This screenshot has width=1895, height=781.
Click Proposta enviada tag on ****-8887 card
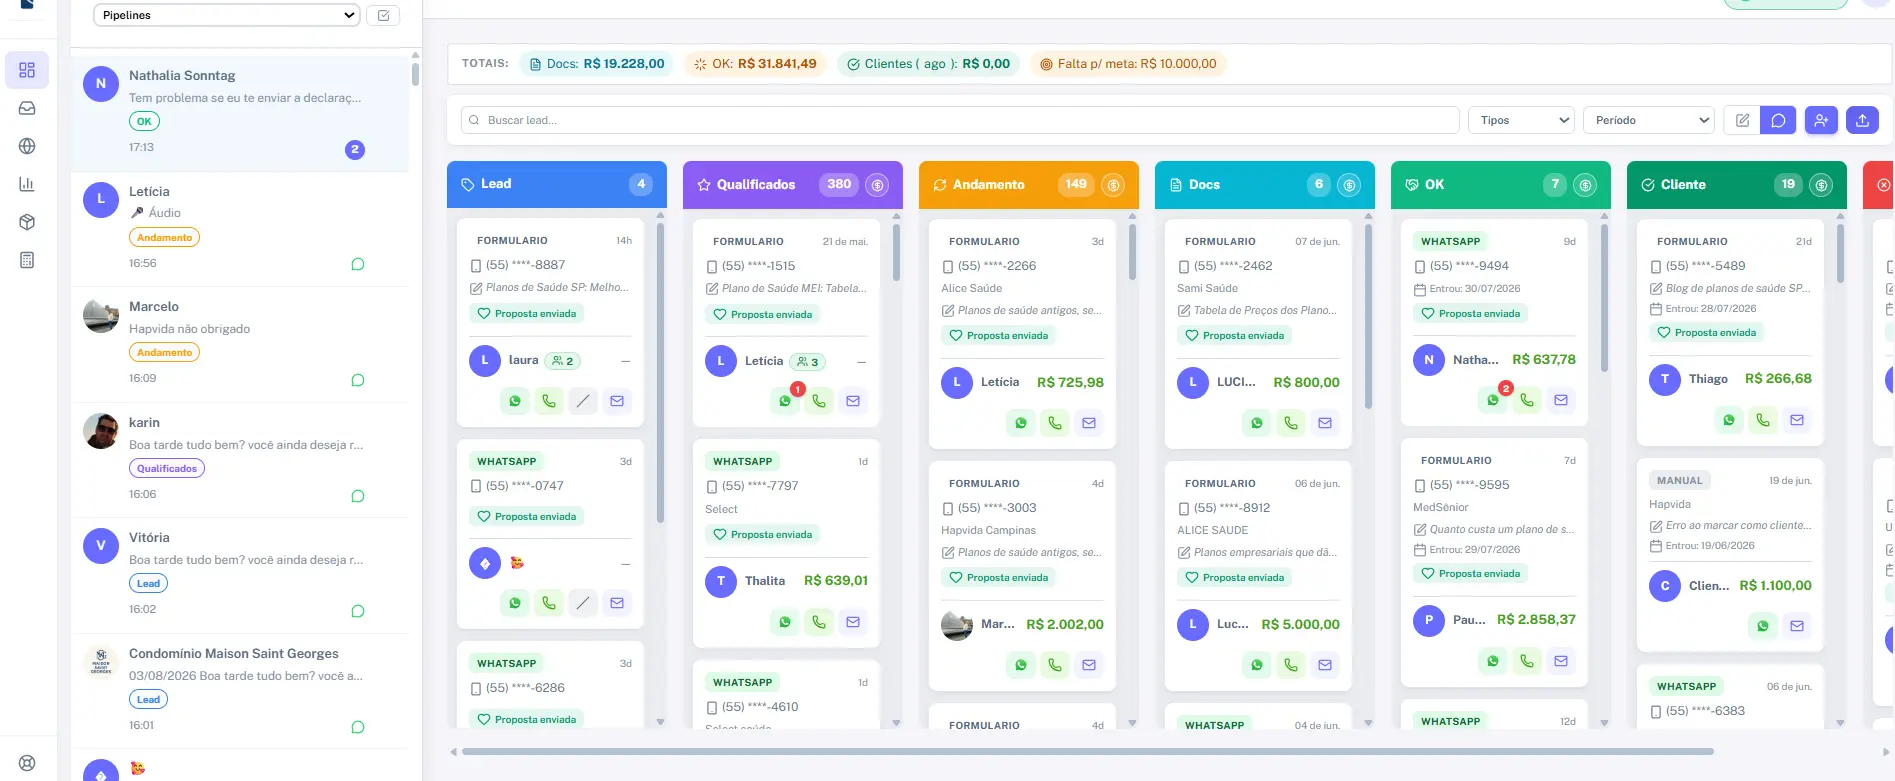(527, 314)
